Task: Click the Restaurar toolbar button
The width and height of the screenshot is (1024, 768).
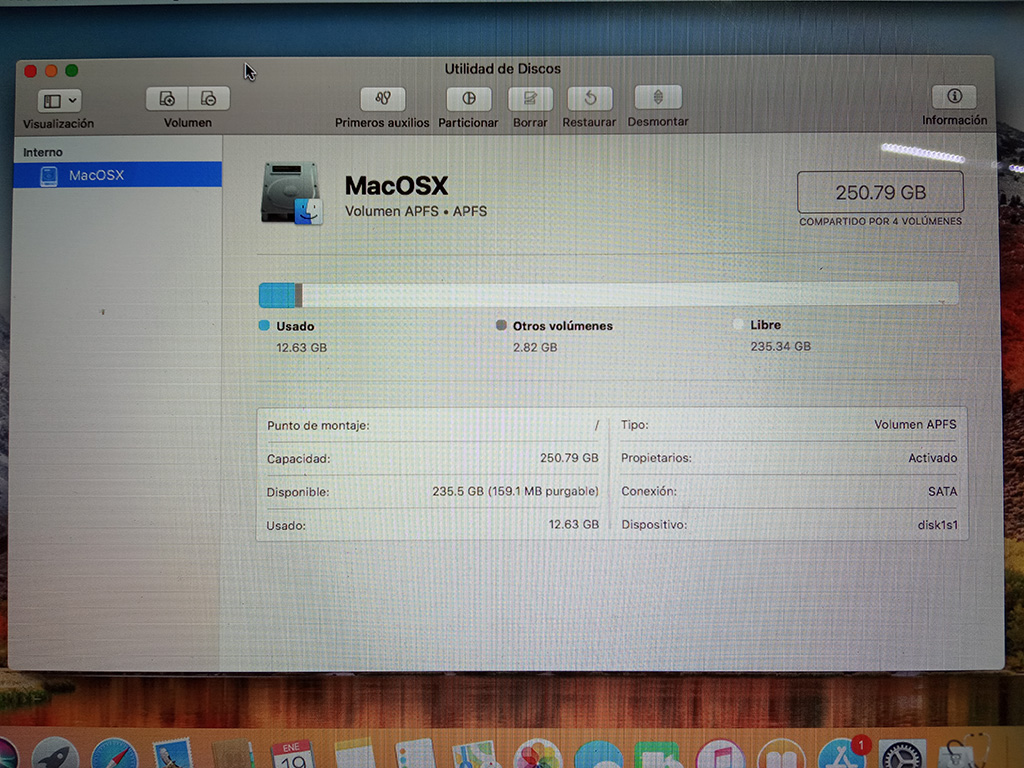Action: (590, 99)
